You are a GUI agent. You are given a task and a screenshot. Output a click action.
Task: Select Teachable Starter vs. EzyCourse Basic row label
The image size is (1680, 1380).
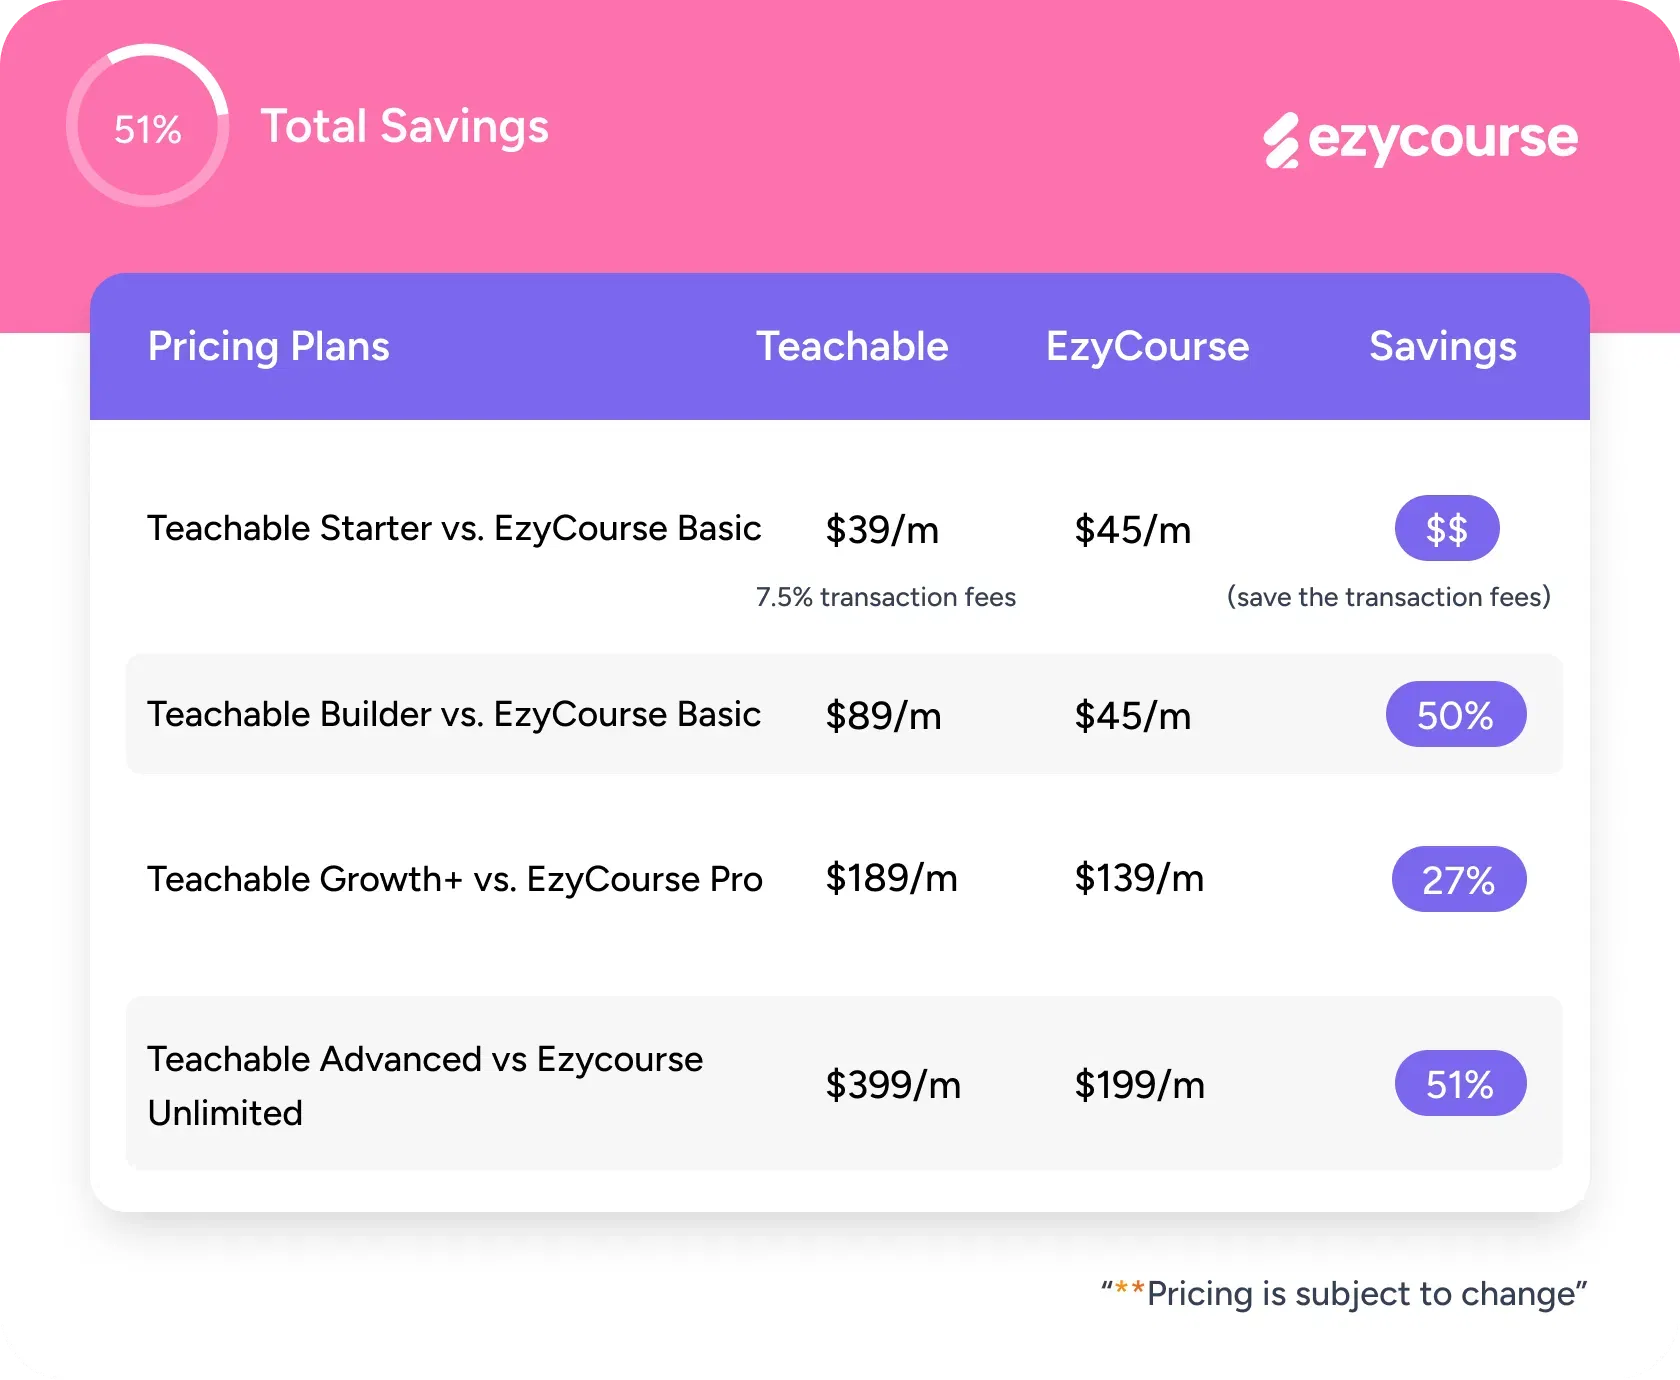point(454,528)
